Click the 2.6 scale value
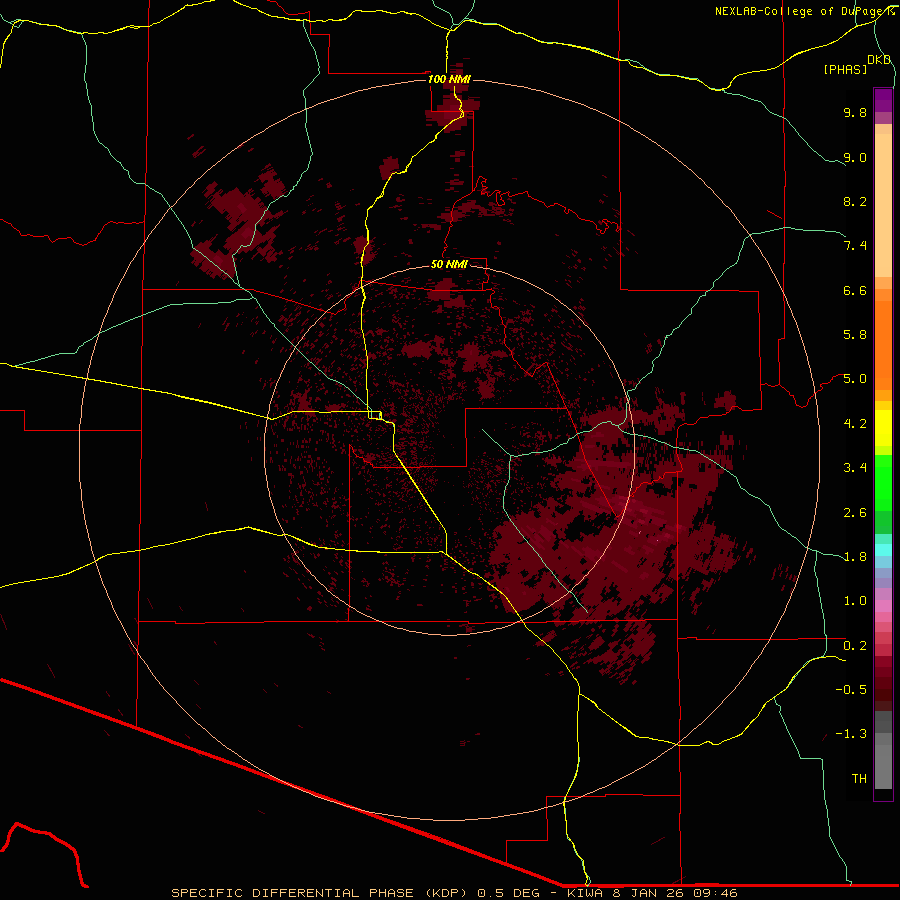 [855, 513]
